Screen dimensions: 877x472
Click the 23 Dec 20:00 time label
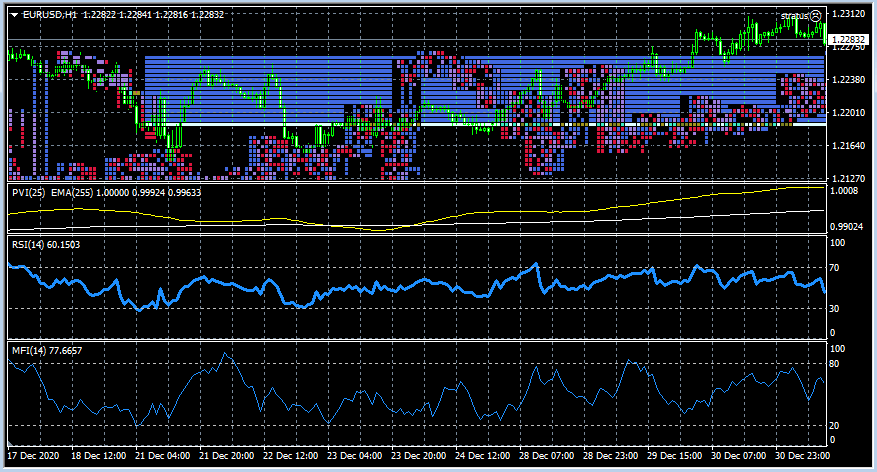[x=419, y=456]
